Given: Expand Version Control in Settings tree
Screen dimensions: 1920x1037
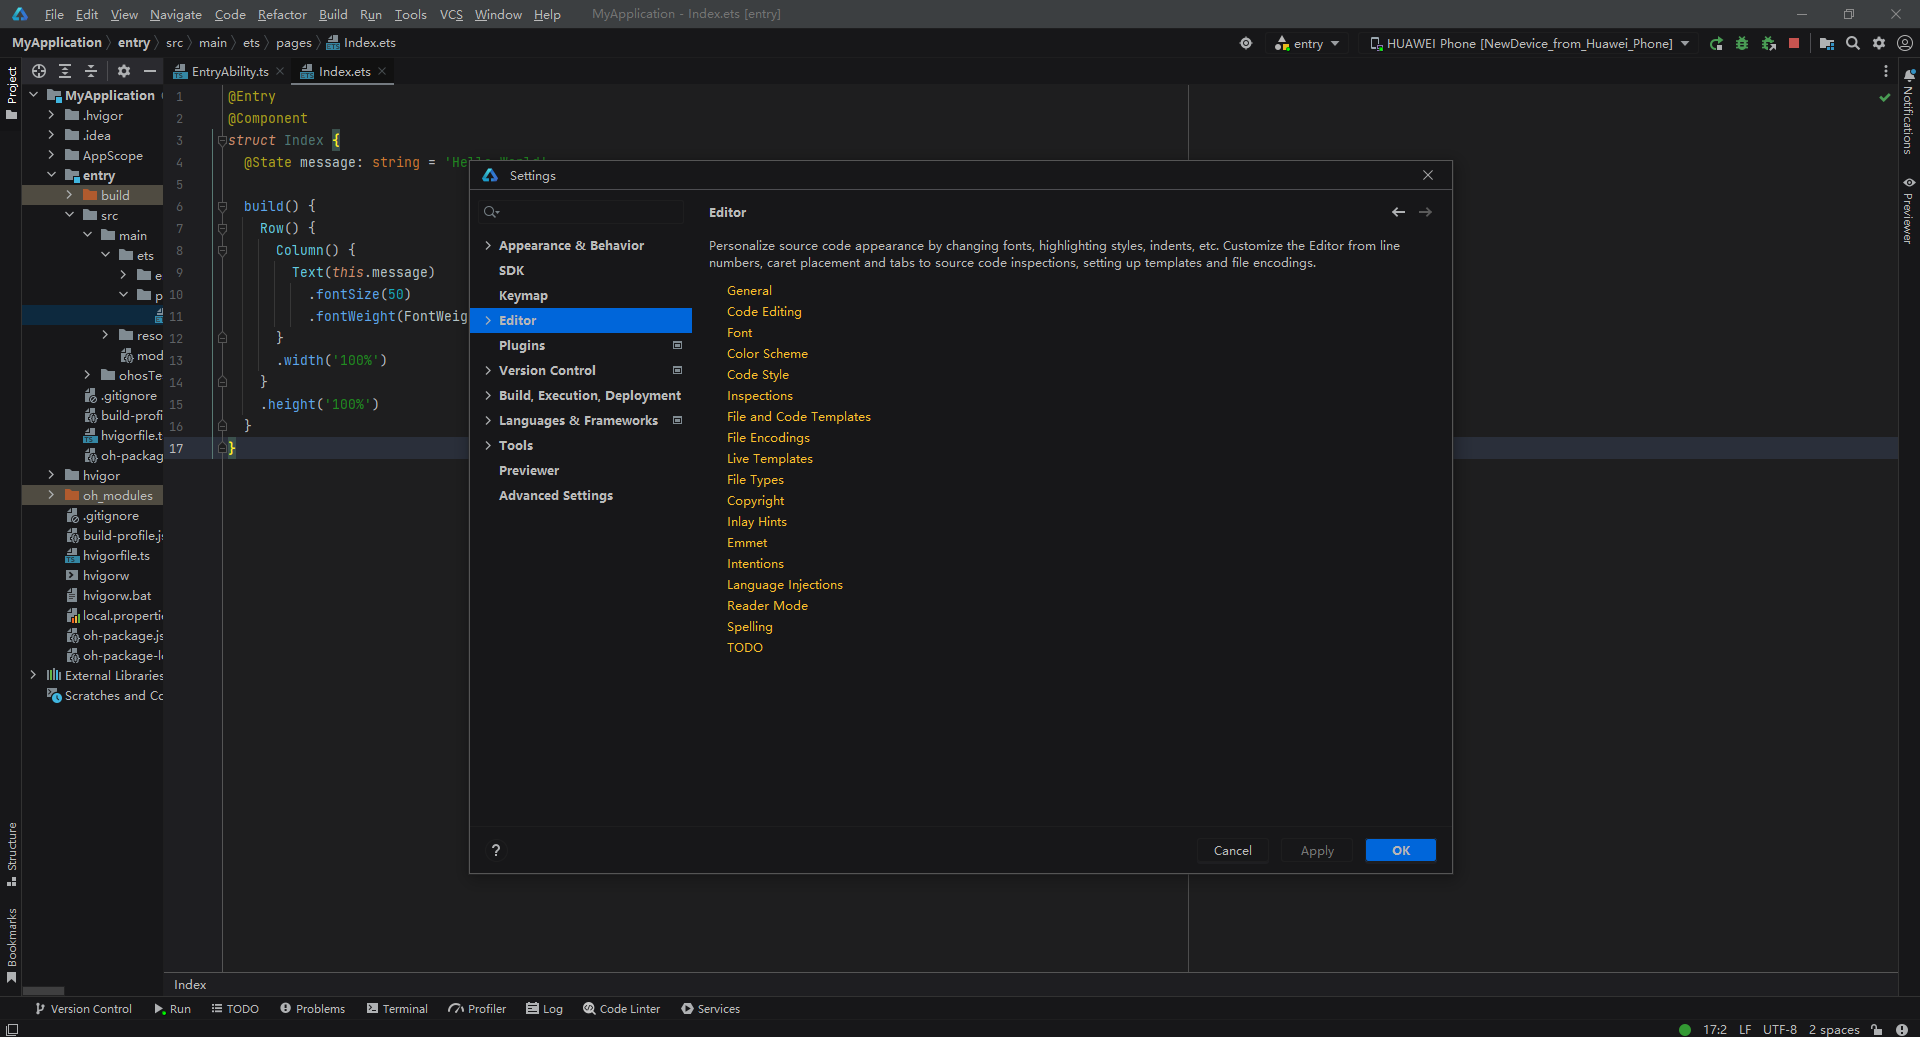Looking at the screenshot, I should click(488, 370).
